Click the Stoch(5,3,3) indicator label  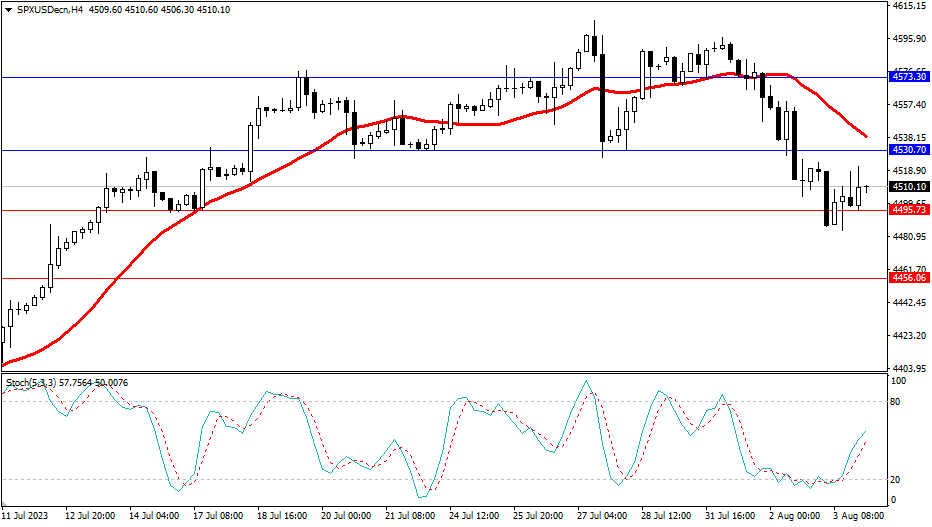[x=30, y=382]
